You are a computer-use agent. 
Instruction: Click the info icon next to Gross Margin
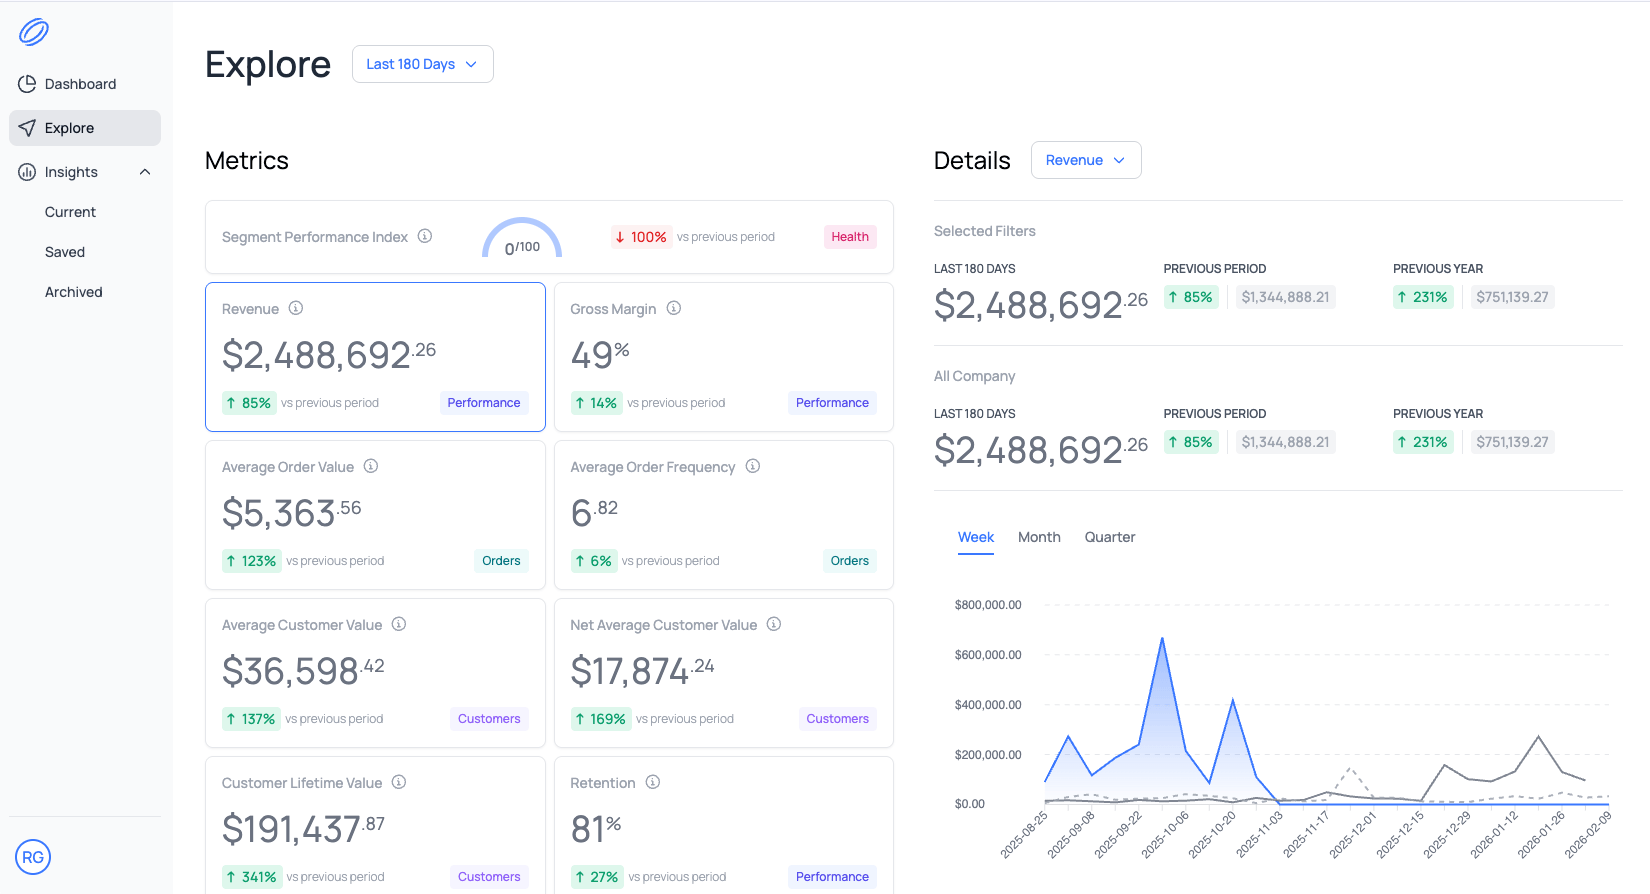[674, 308]
